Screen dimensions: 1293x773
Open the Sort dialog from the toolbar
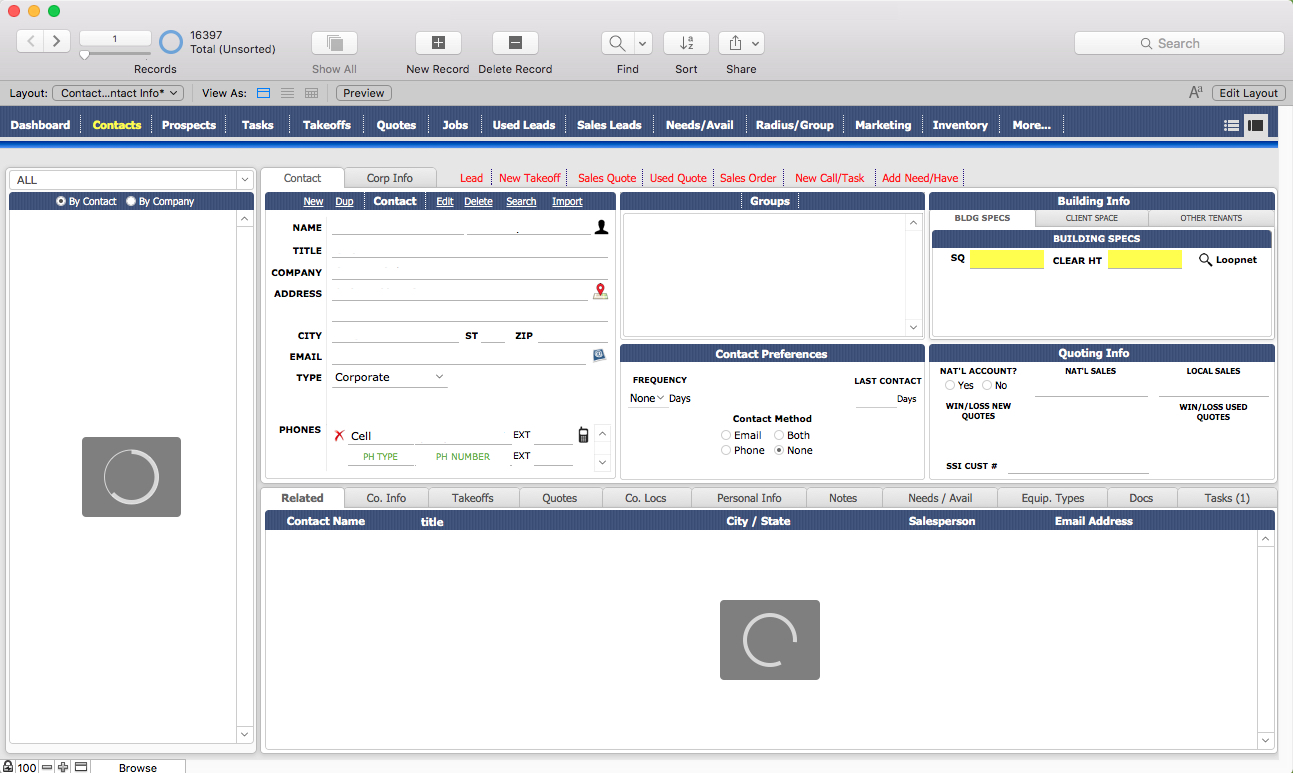(x=686, y=43)
